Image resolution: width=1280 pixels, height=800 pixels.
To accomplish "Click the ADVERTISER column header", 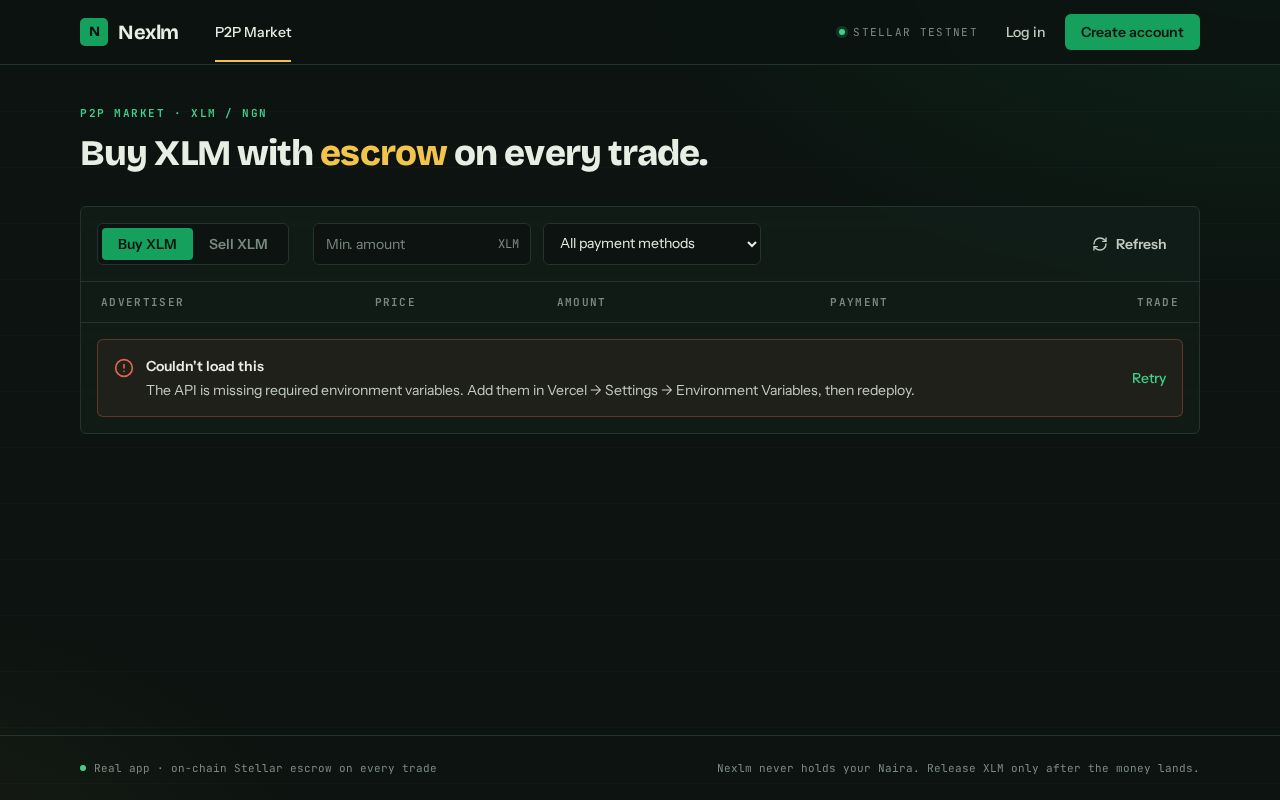I will (142, 302).
